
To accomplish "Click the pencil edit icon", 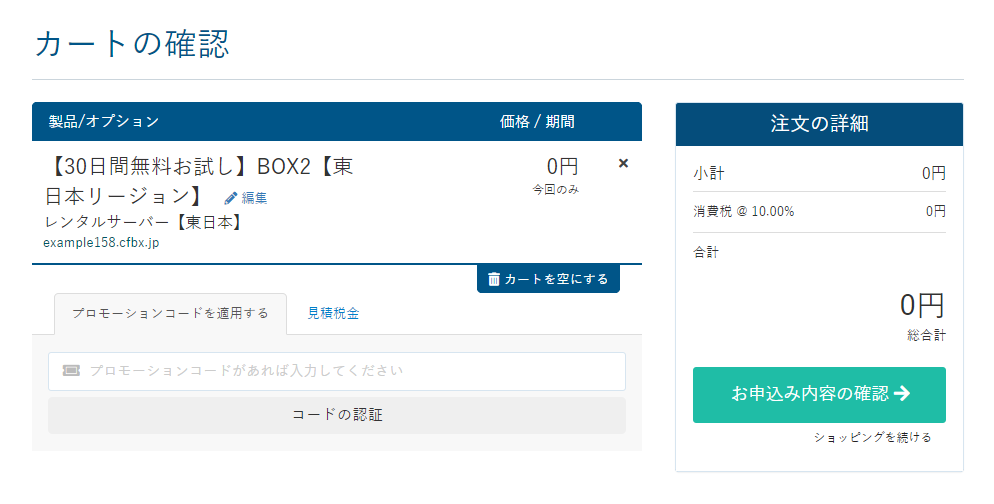I will (x=231, y=198).
